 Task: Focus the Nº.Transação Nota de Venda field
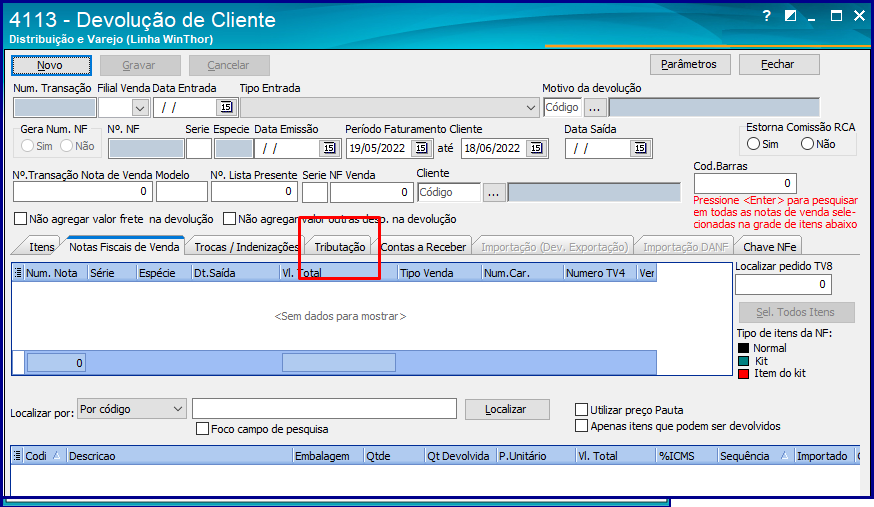point(82,192)
